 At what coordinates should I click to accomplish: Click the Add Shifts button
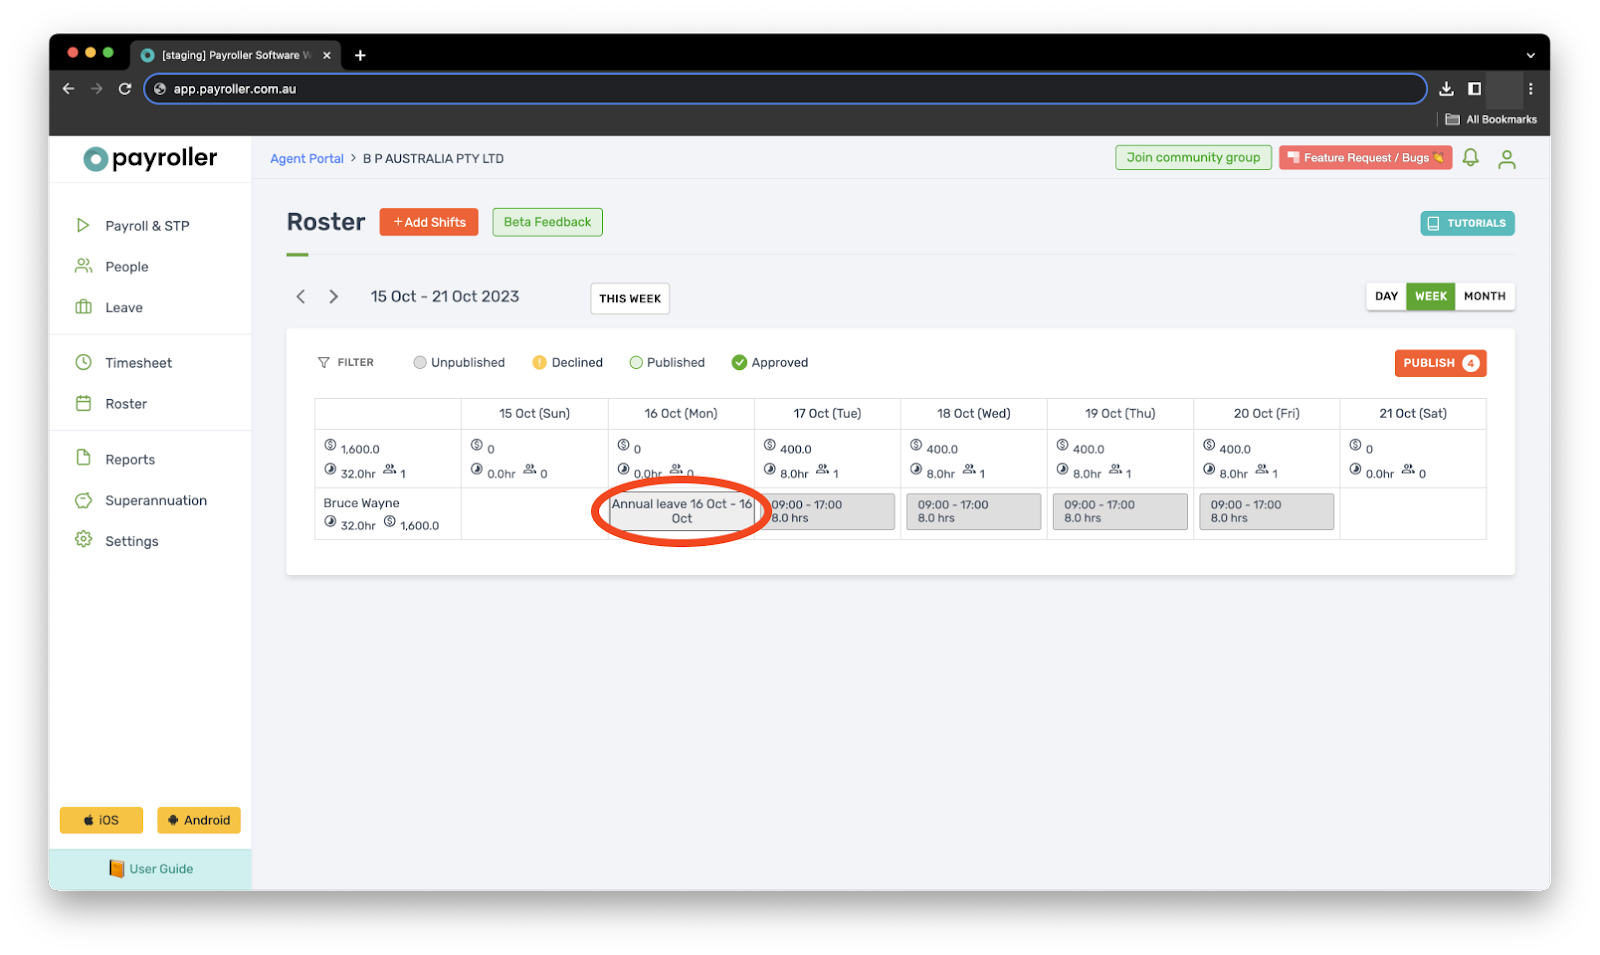428,221
